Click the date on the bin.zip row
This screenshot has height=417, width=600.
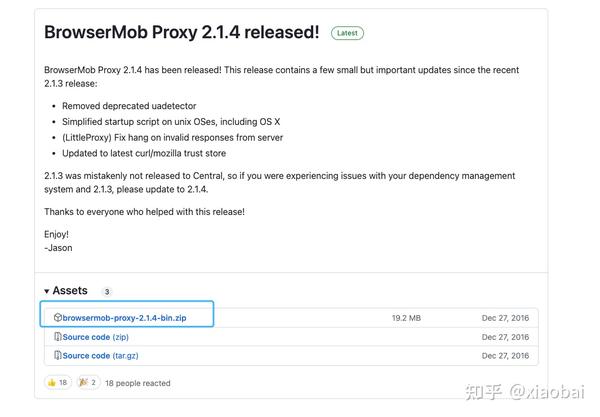[505, 318]
